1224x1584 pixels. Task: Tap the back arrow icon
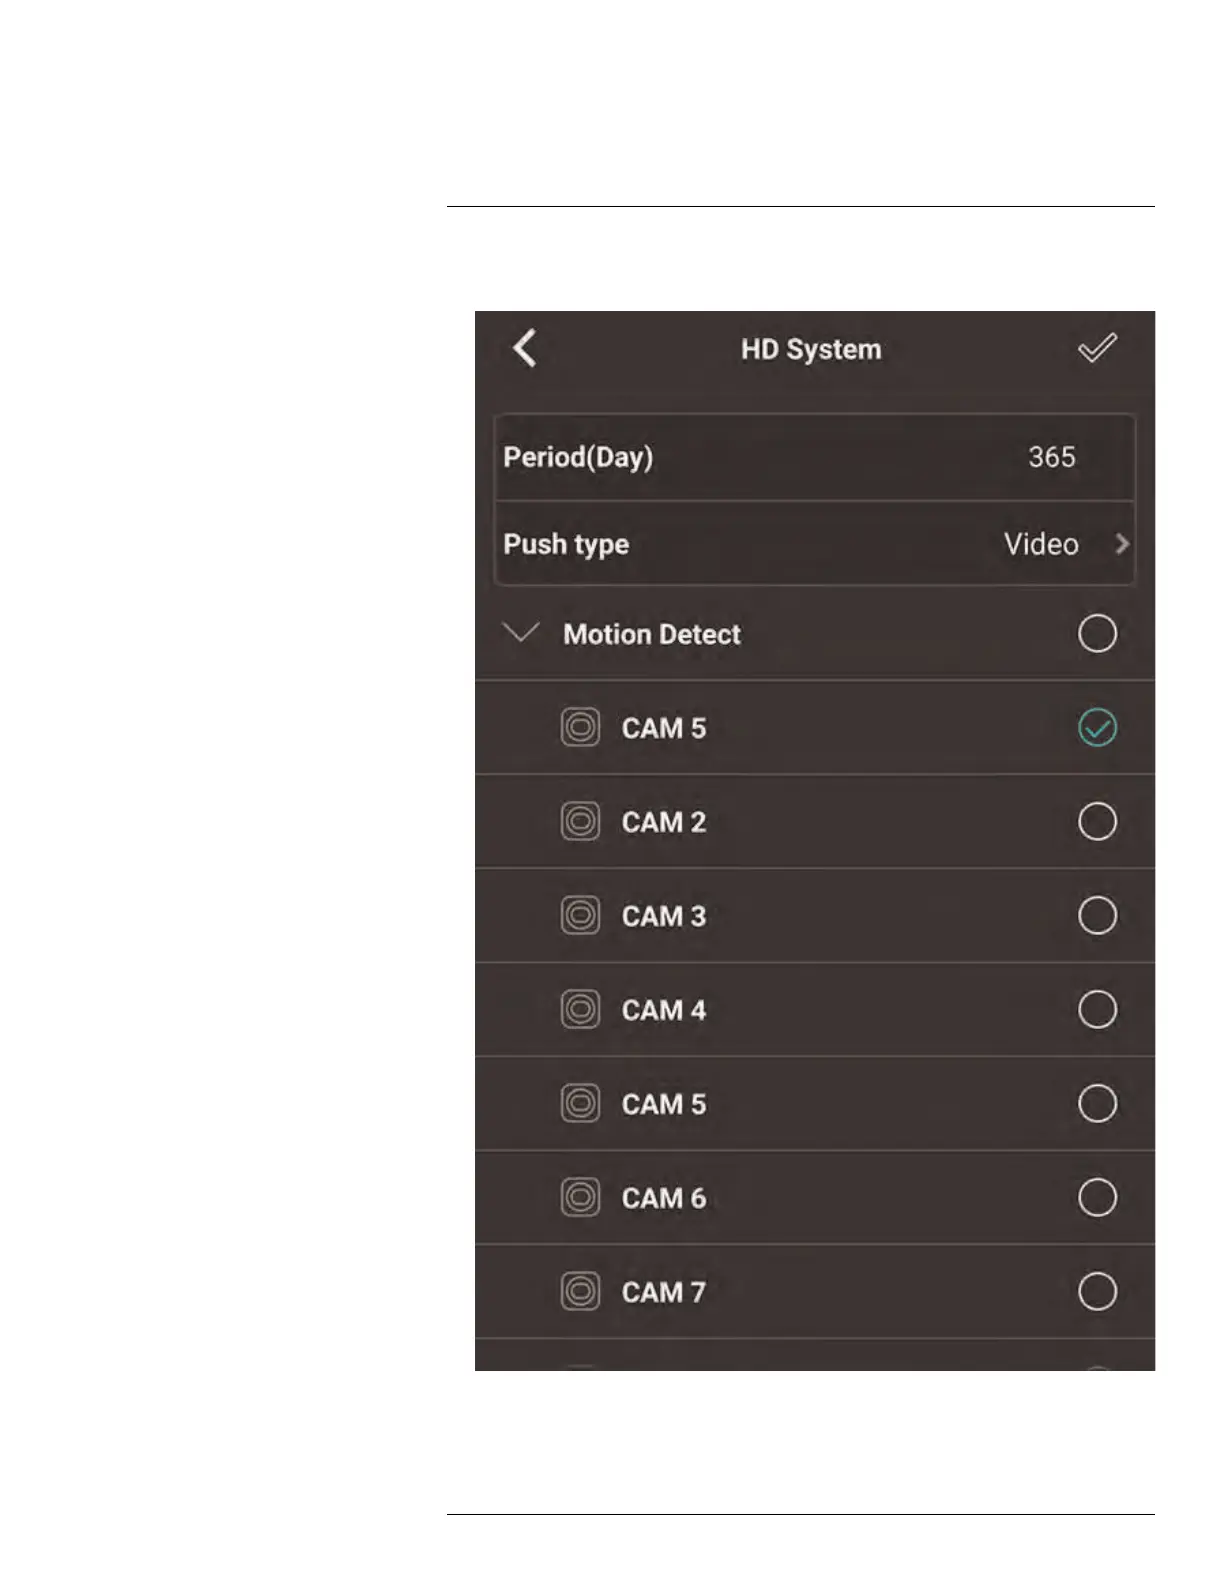[525, 349]
